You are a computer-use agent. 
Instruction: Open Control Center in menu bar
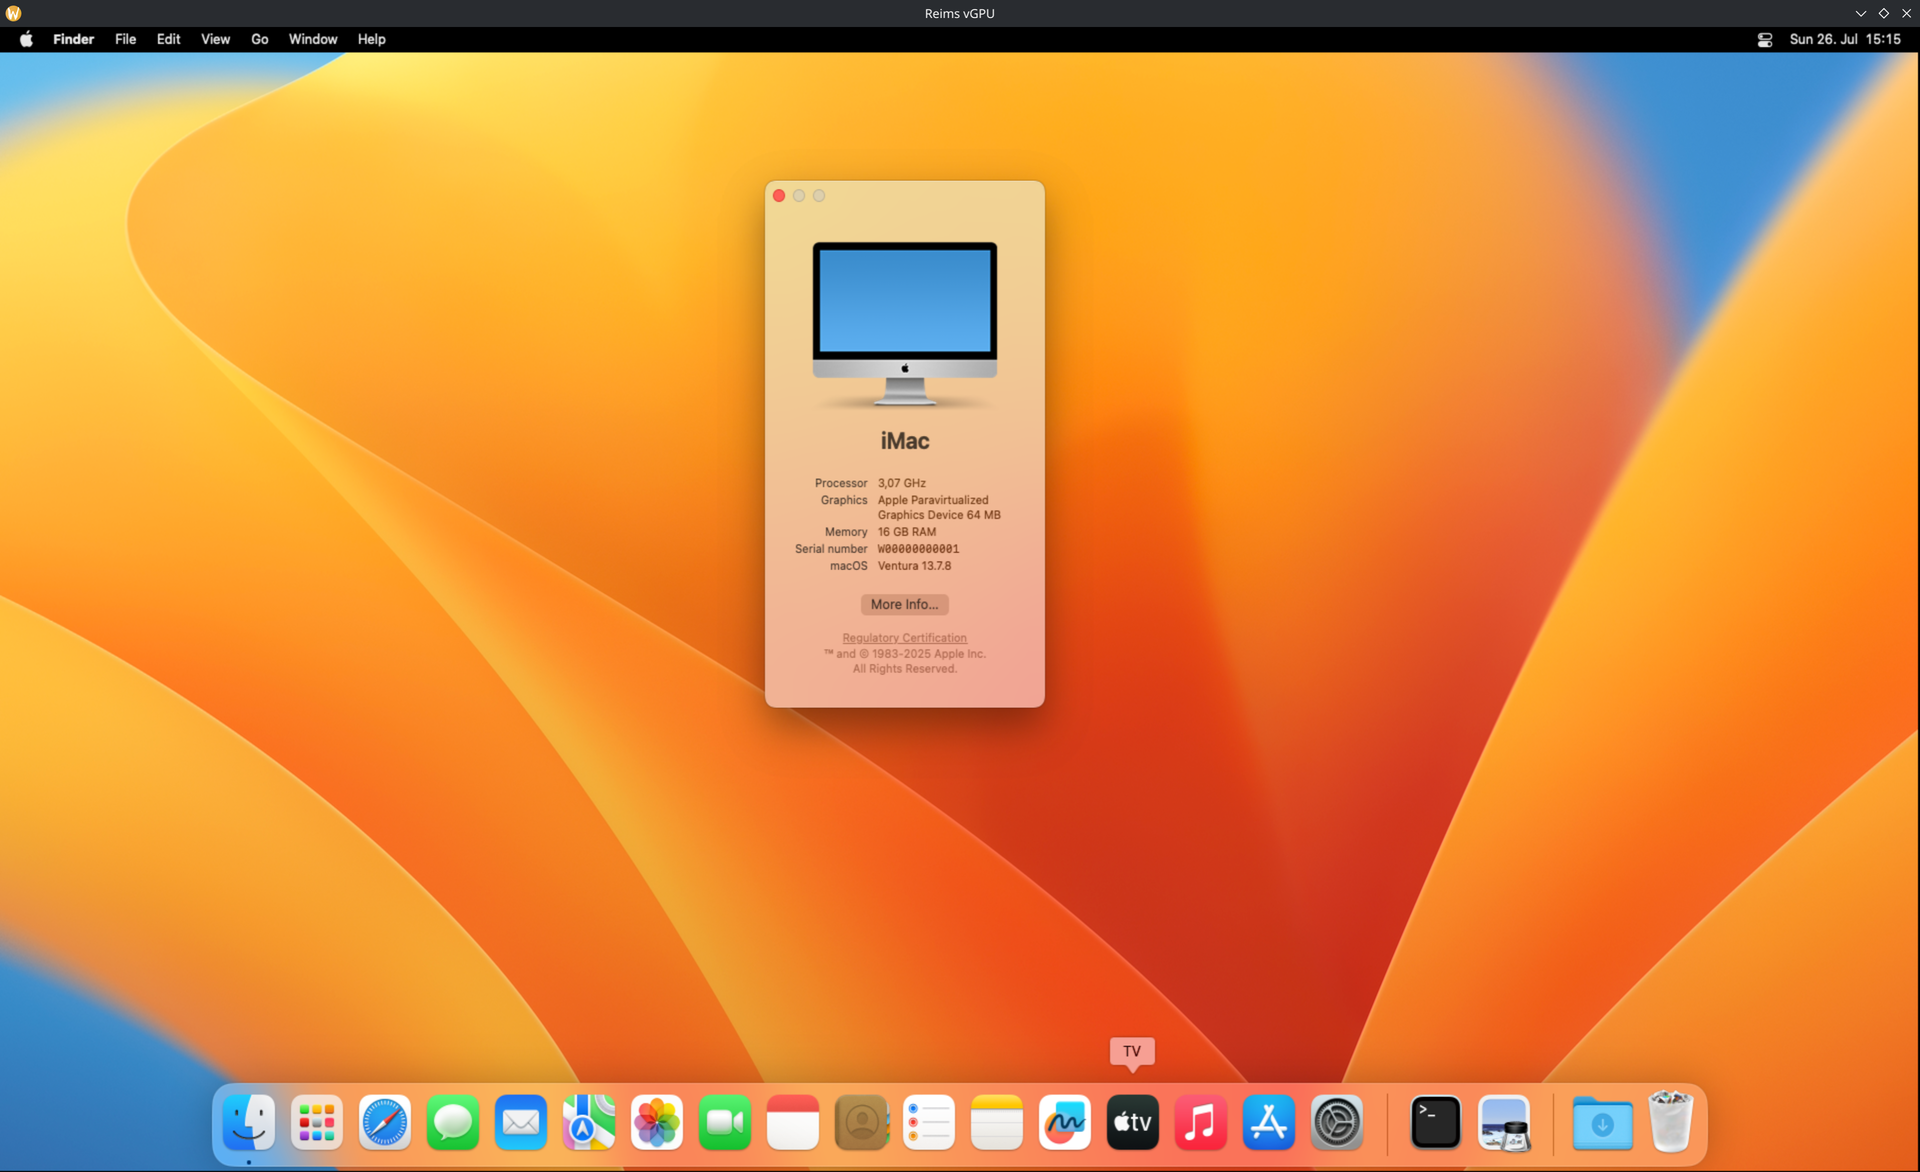click(x=1764, y=39)
